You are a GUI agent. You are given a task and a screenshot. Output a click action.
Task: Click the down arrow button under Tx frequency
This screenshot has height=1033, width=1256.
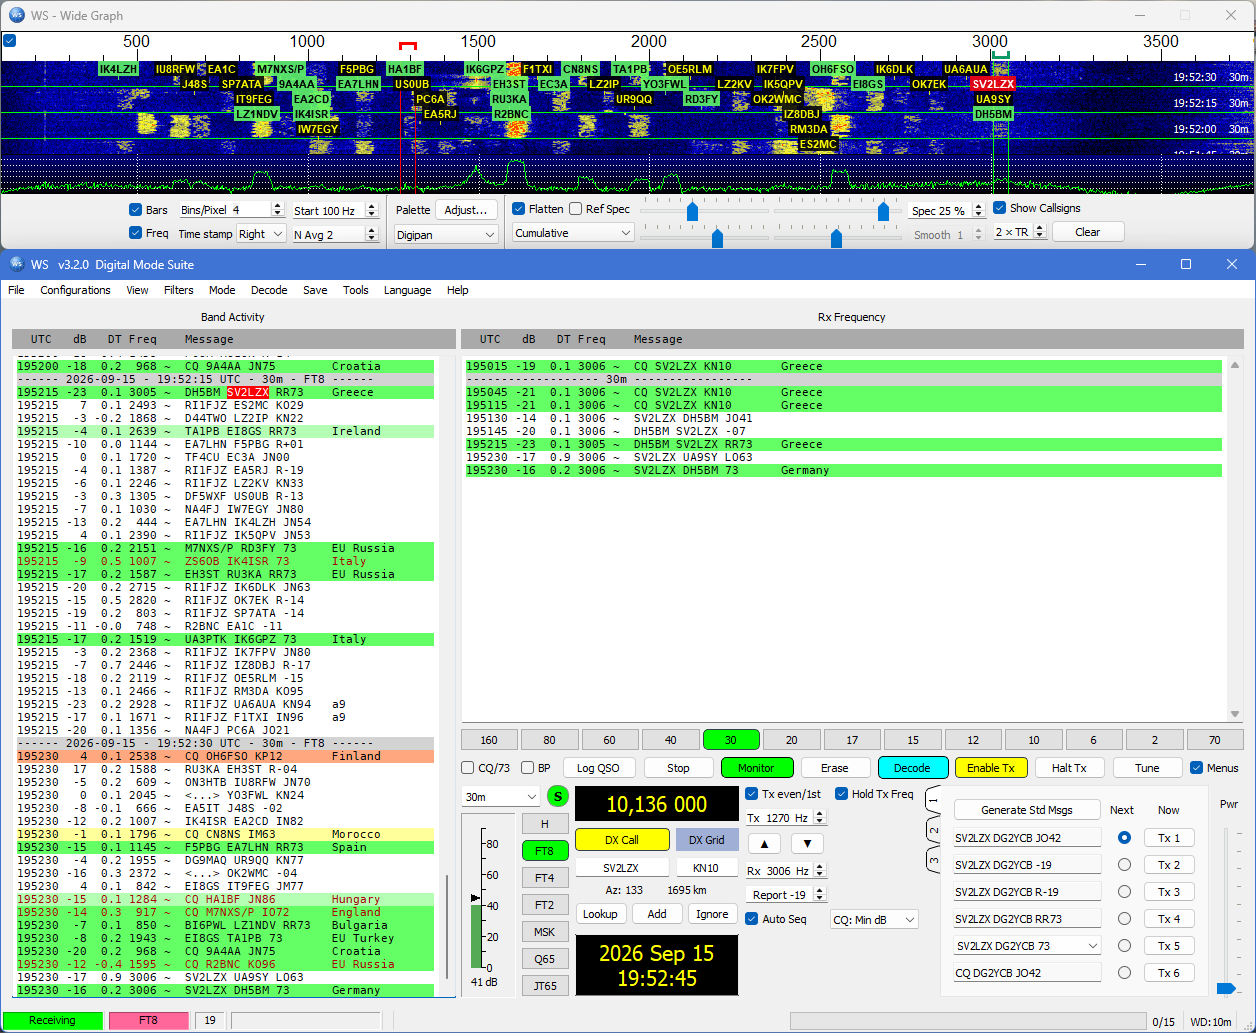[x=808, y=843]
